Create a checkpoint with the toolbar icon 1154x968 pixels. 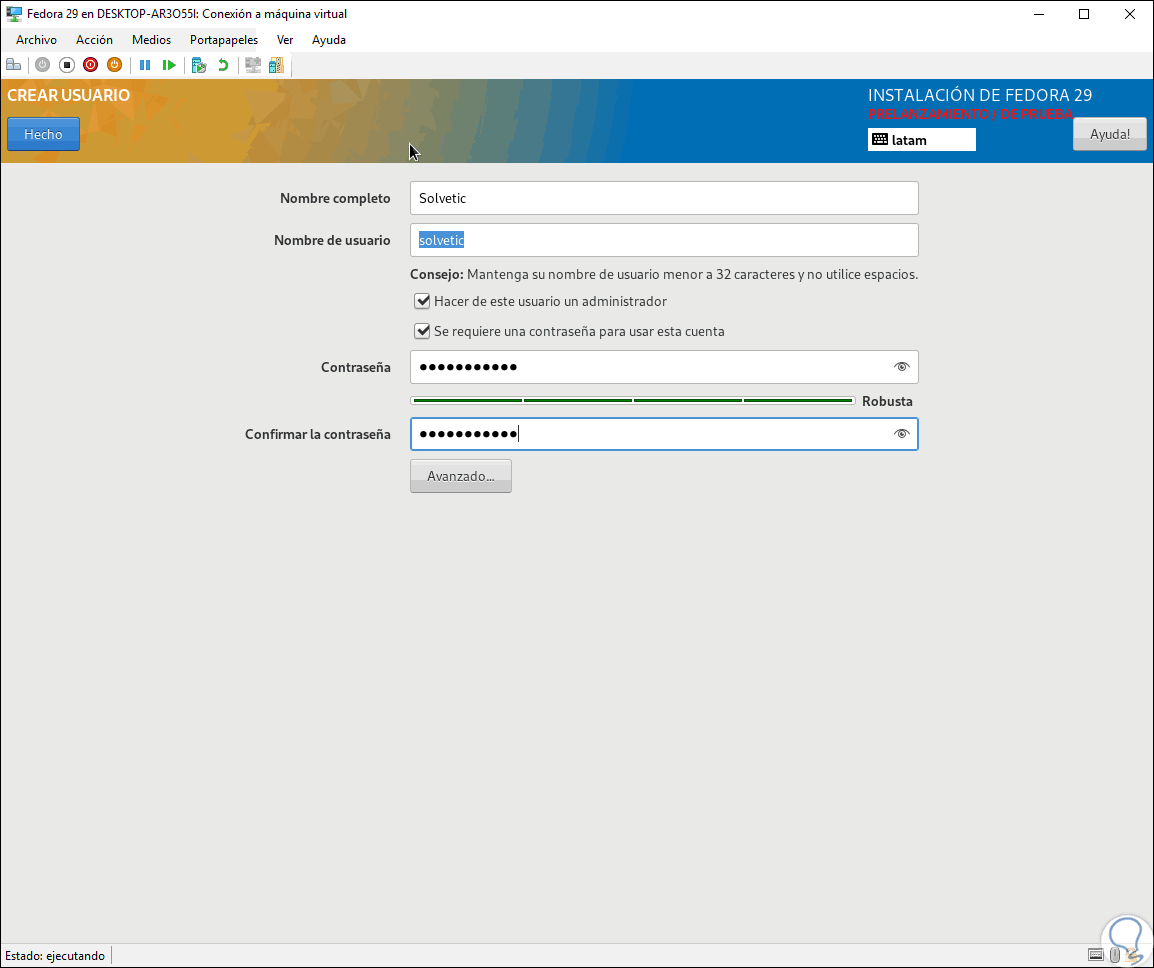pos(199,65)
